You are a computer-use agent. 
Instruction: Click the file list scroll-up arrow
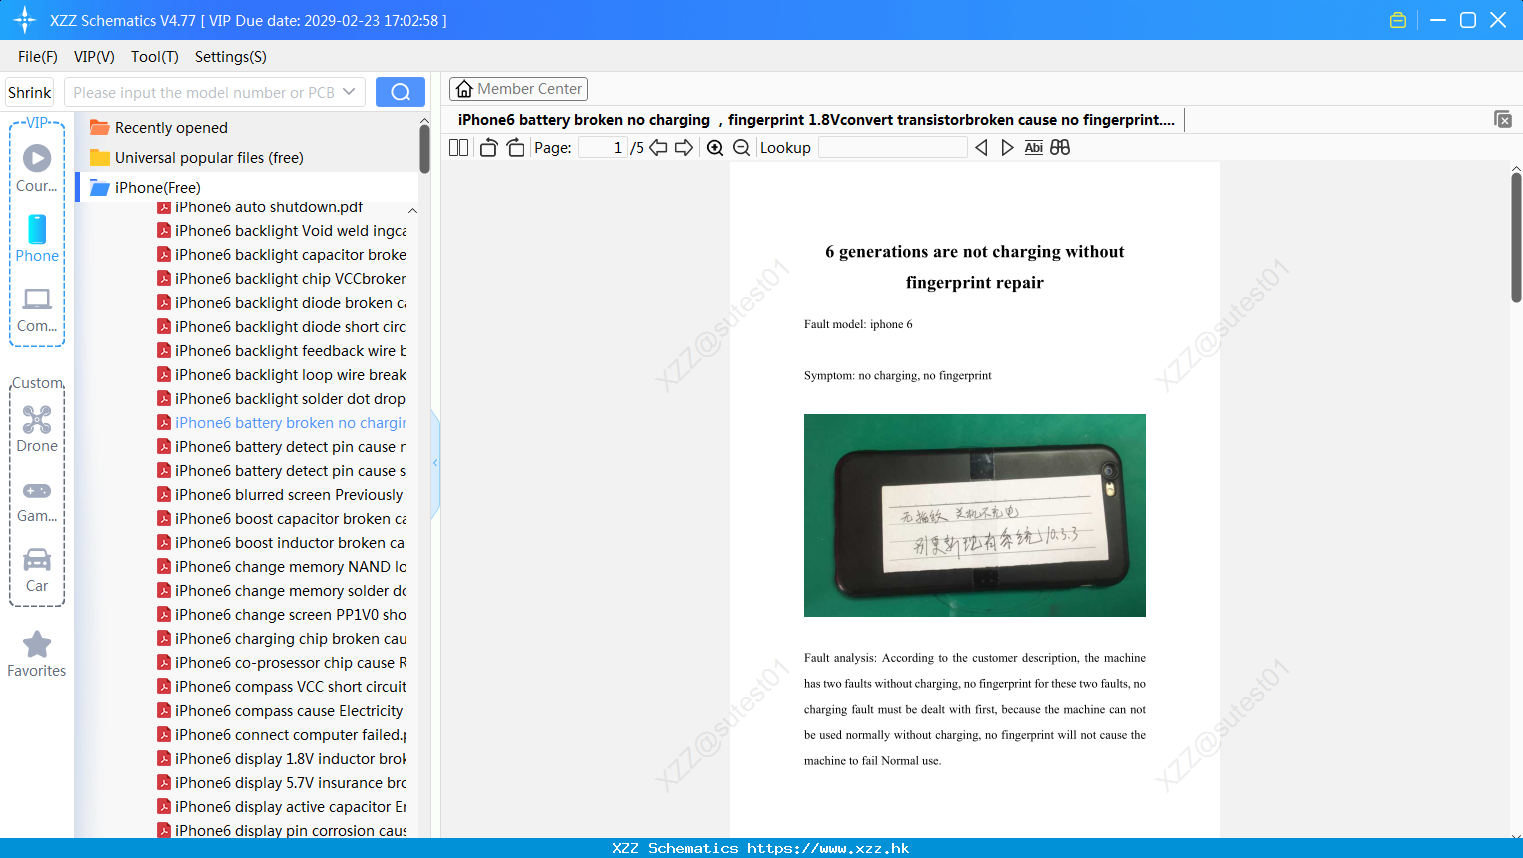(412, 210)
